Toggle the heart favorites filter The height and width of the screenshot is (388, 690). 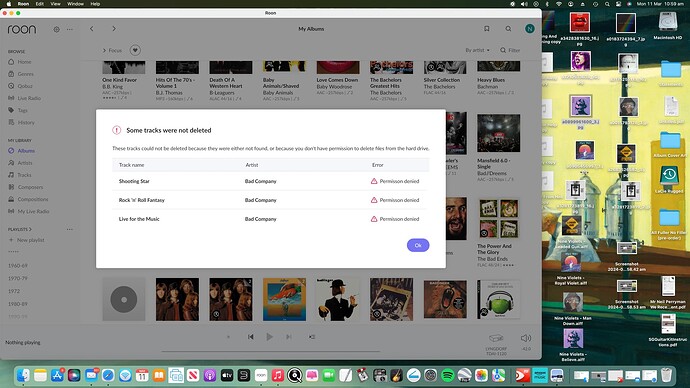point(135,50)
